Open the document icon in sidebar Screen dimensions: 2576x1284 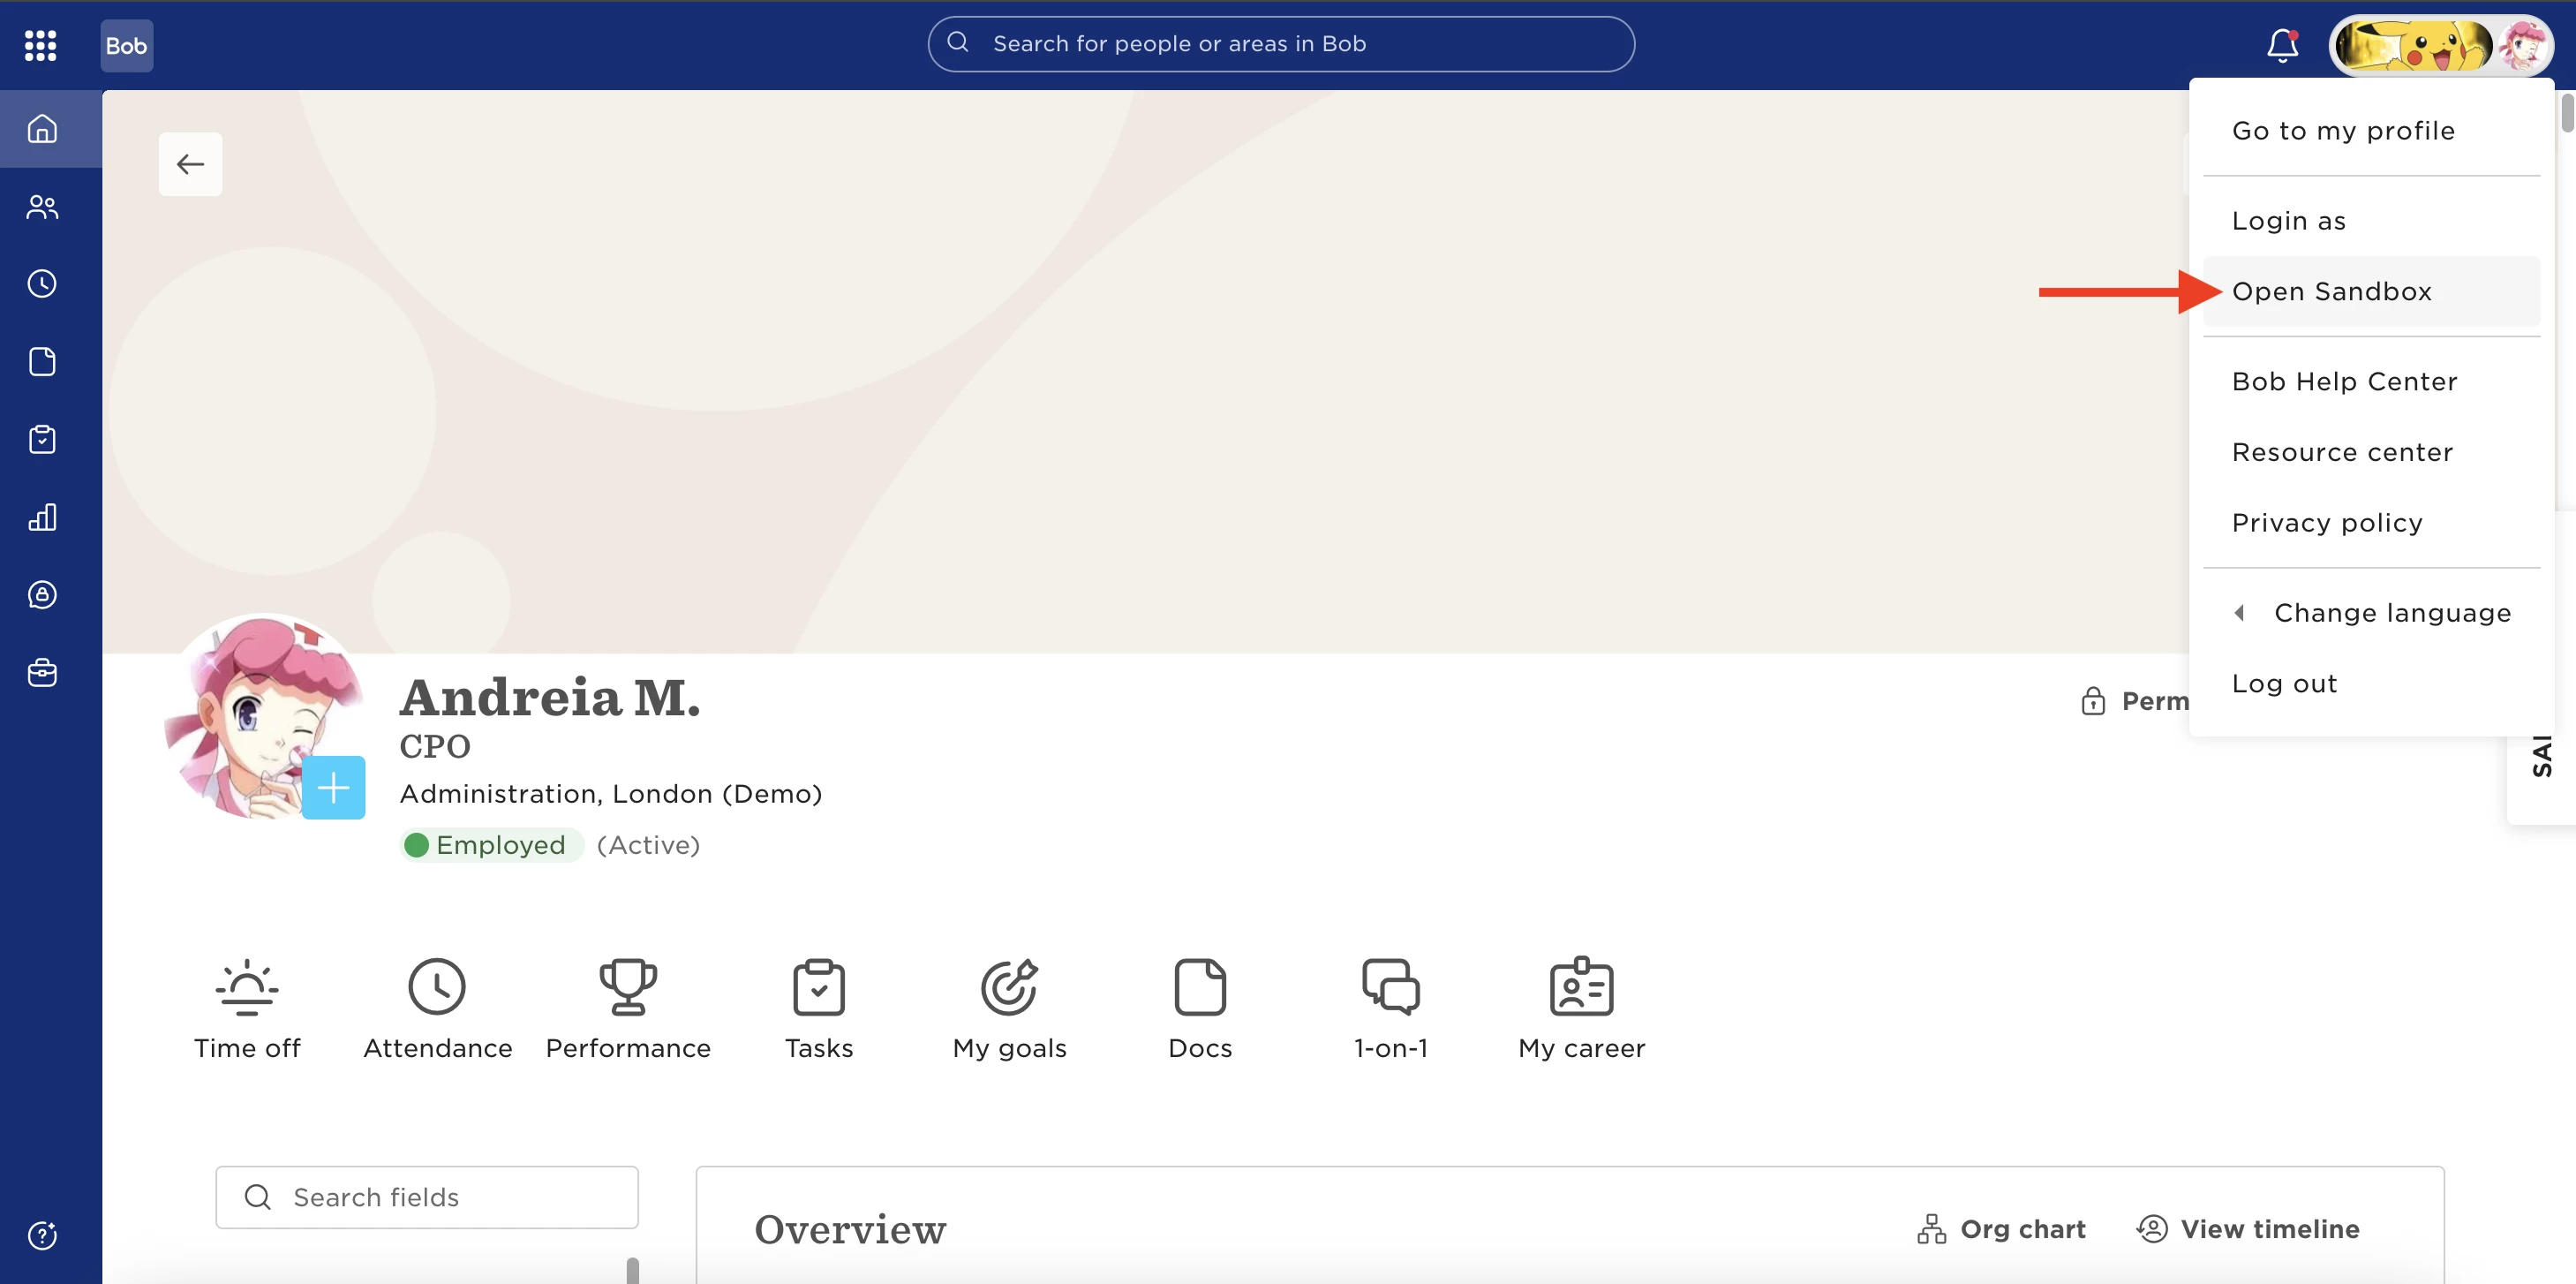(42, 362)
